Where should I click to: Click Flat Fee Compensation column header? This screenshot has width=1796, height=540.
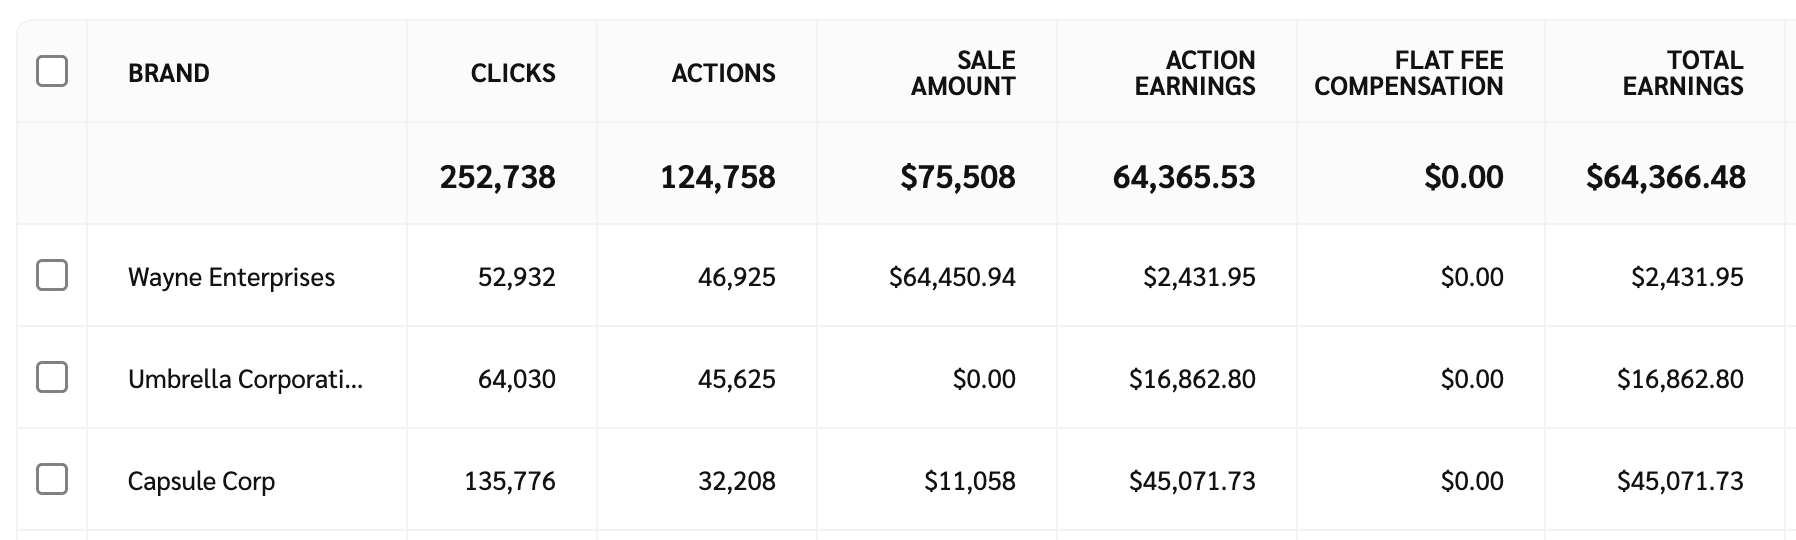click(1408, 73)
